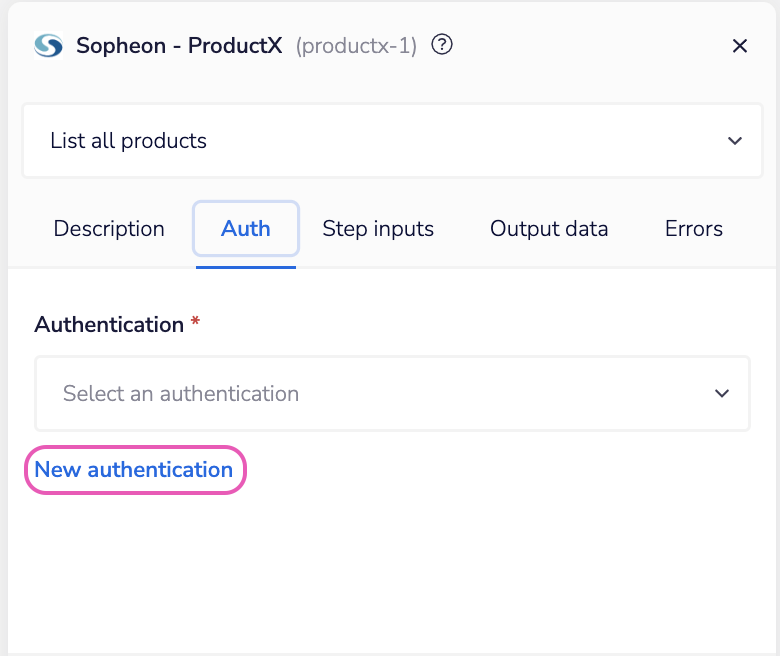Image resolution: width=780 pixels, height=656 pixels.
Task: Select the Auth tab
Action: click(x=246, y=229)
